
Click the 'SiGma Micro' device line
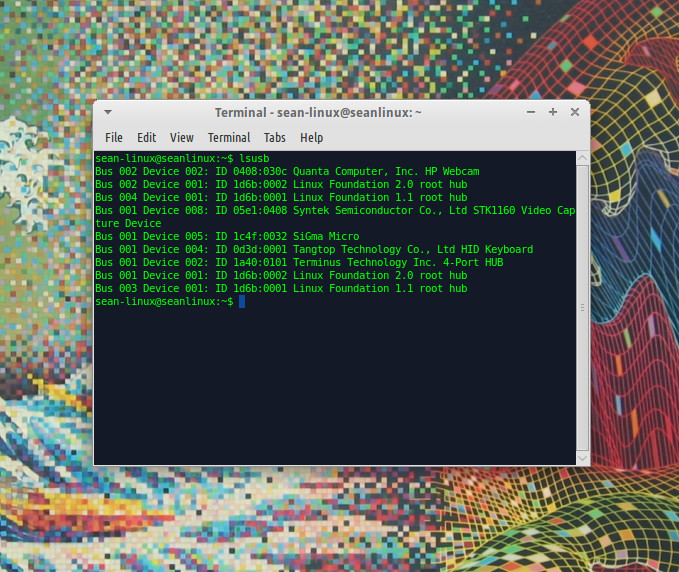coord(227,236)
